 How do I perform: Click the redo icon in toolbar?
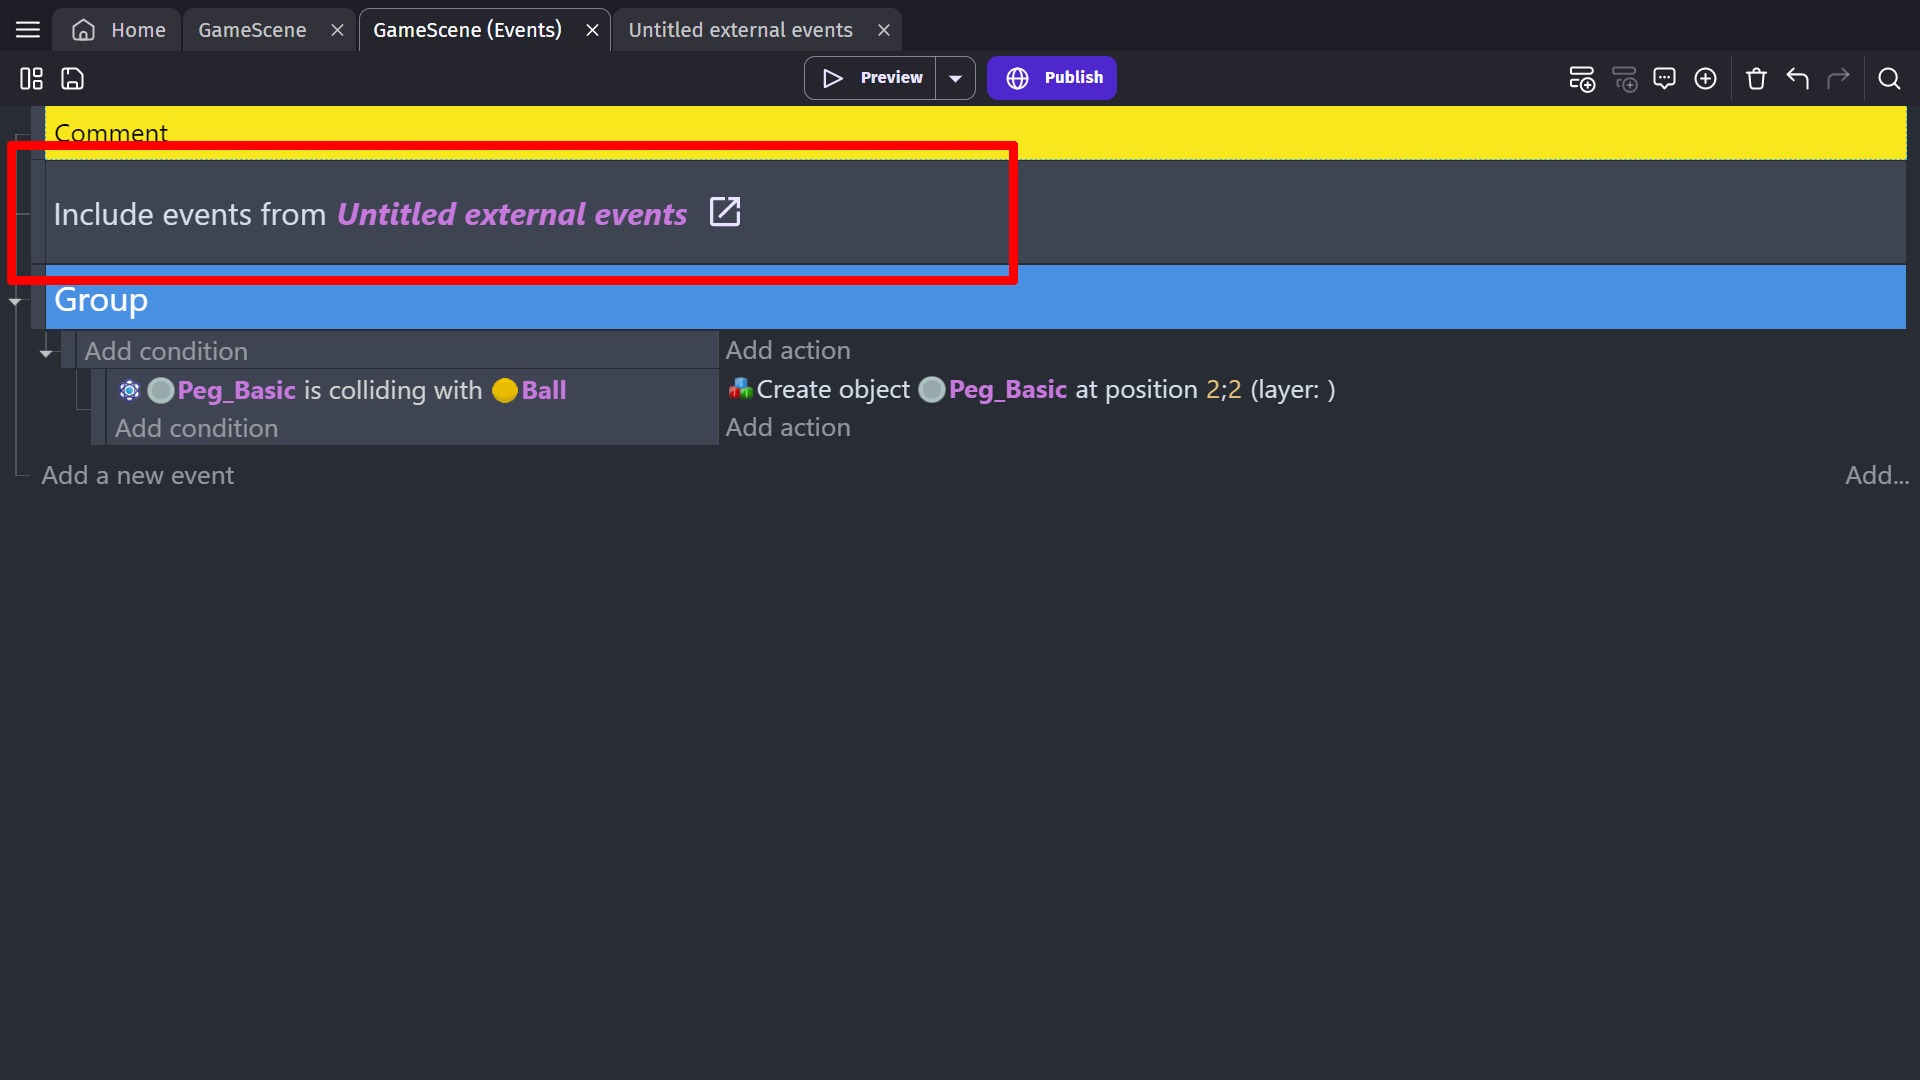[x=1842, y=79]
